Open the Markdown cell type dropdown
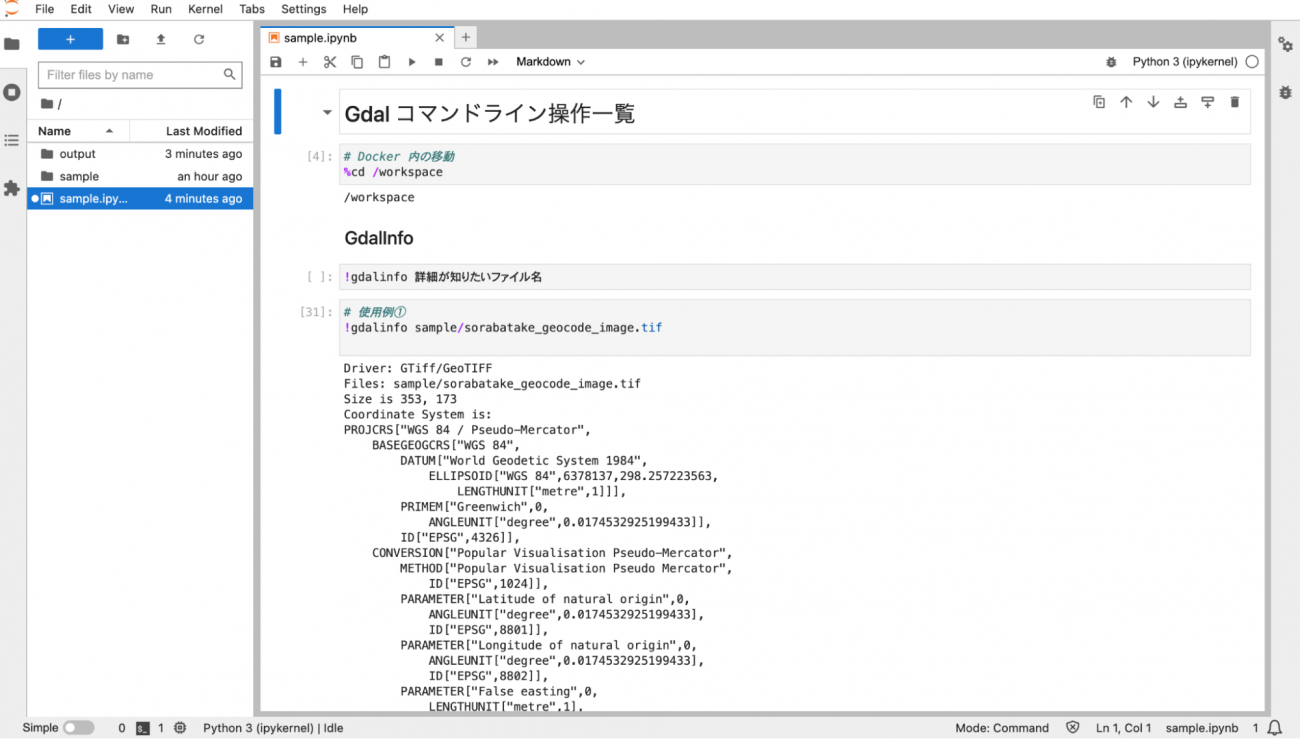The image size is (1300, 739). [550, 62]
